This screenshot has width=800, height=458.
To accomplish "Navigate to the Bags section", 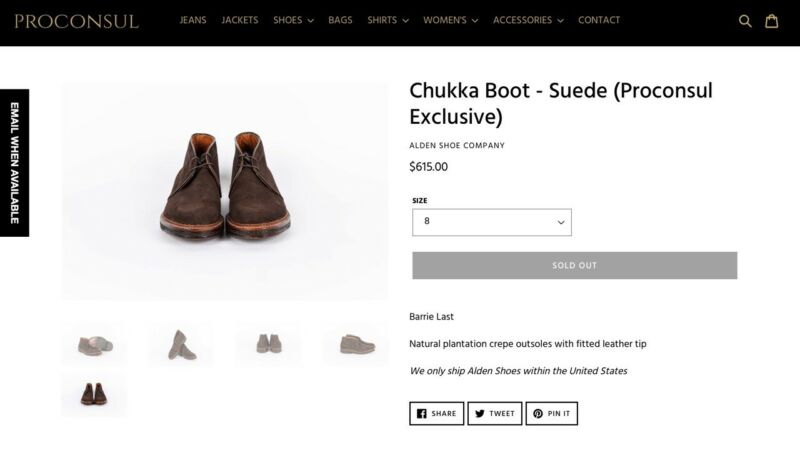I will pos(340,20).
